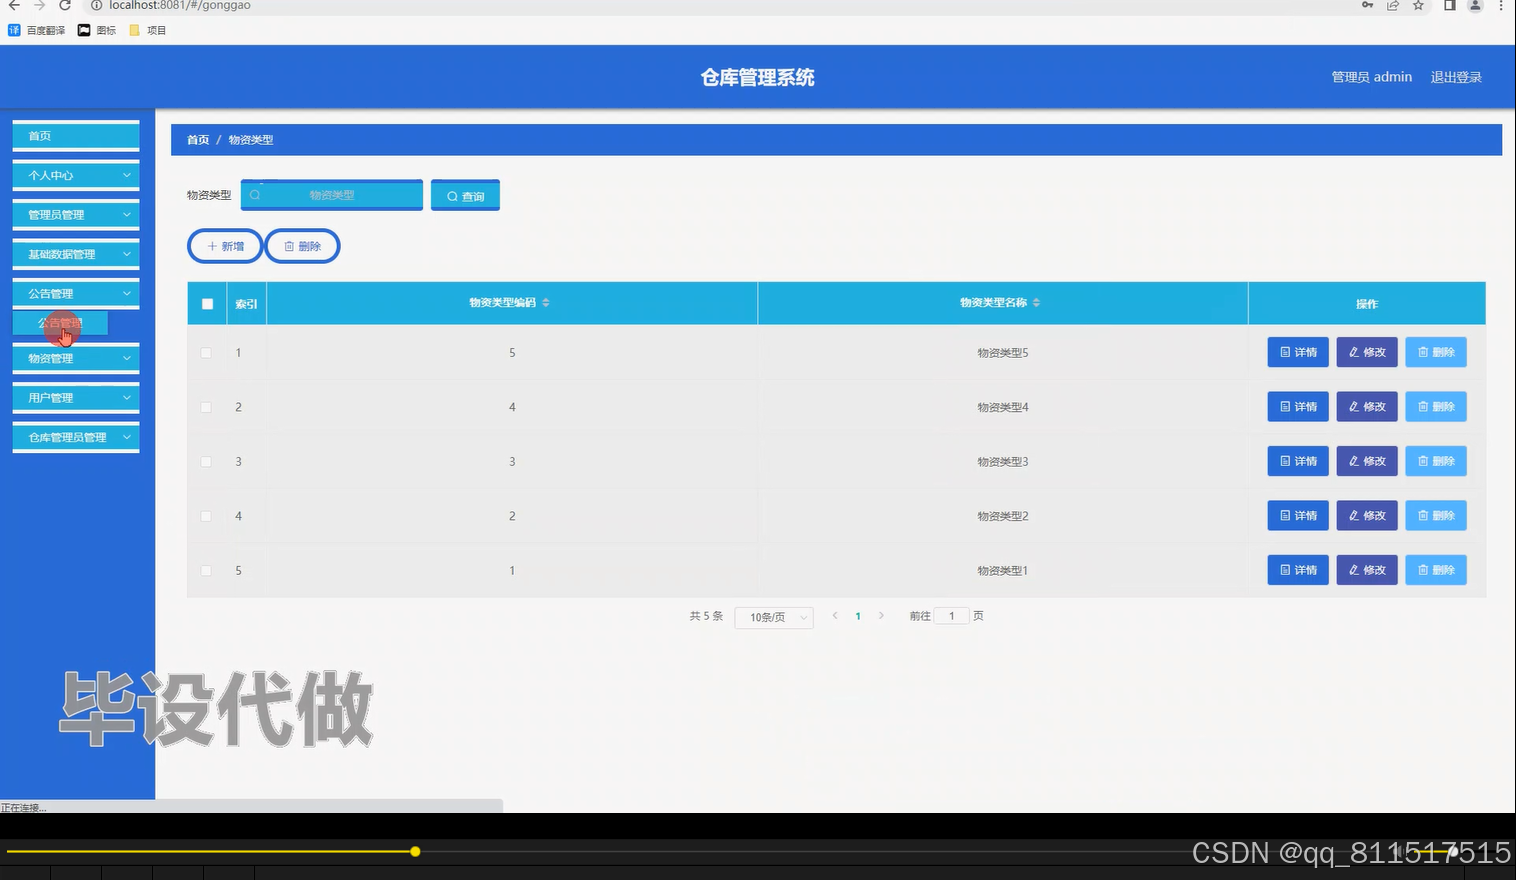This screenshot has height=880, width=1516.
Task: Click 退出登录 to log out
Action: [x=1456, y=76]
